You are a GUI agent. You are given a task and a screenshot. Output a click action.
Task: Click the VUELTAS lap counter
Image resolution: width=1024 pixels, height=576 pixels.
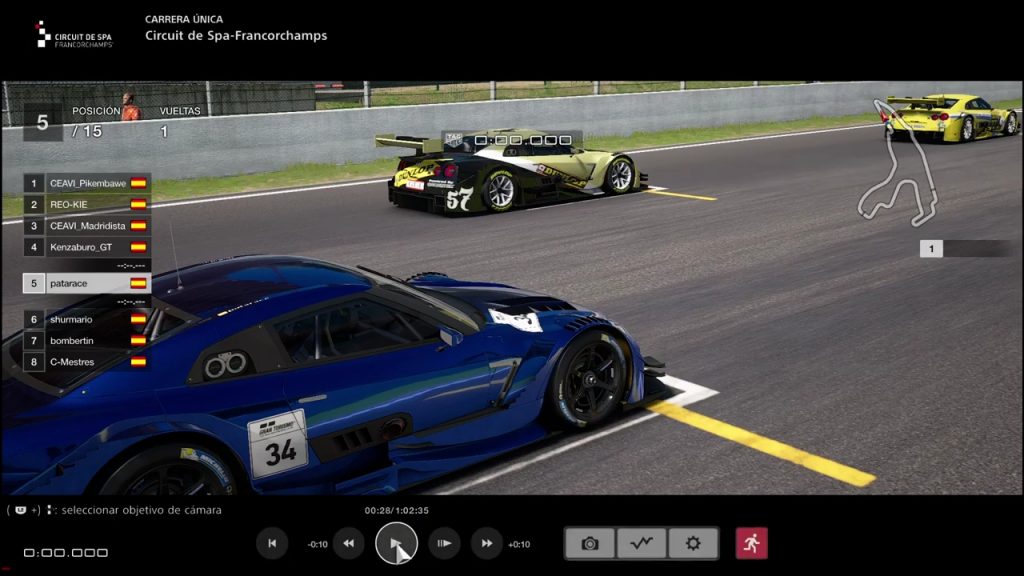179,121
